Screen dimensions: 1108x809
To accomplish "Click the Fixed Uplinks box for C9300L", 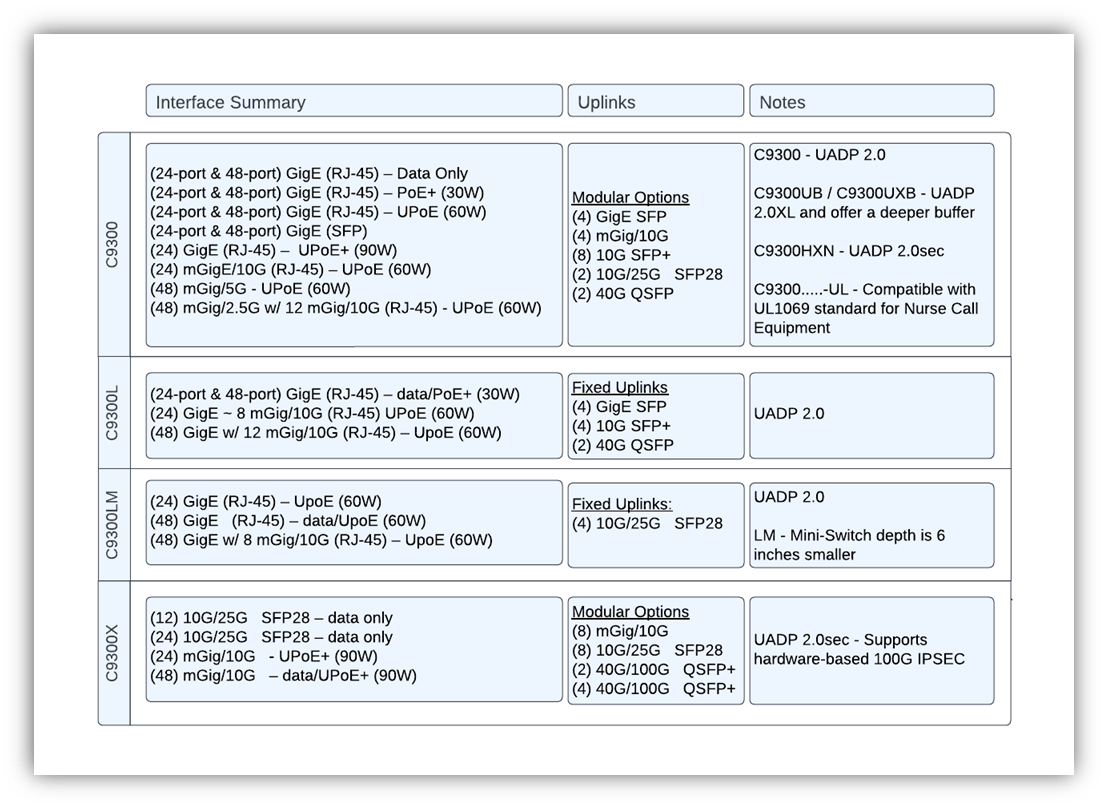I will [655, 415].
